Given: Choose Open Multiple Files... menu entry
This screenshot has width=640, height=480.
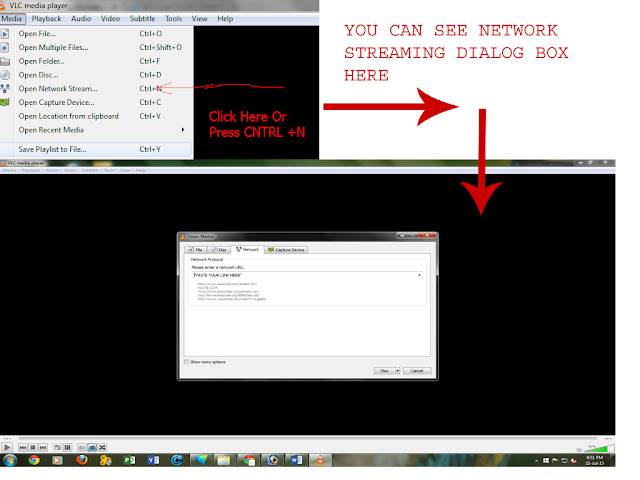Looking at the screenshot, I should click(96, 48).
